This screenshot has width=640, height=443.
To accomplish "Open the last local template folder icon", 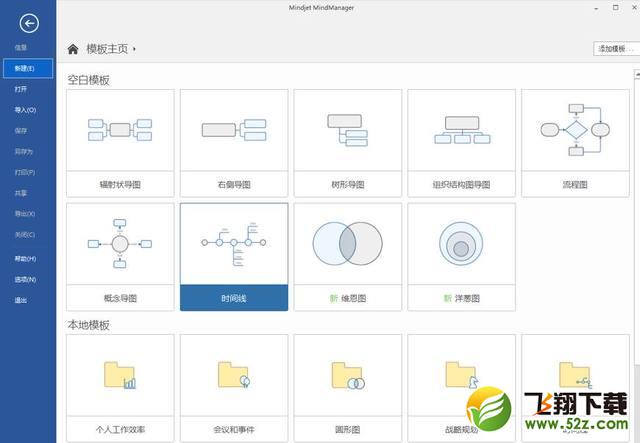I will coord(575,375).
